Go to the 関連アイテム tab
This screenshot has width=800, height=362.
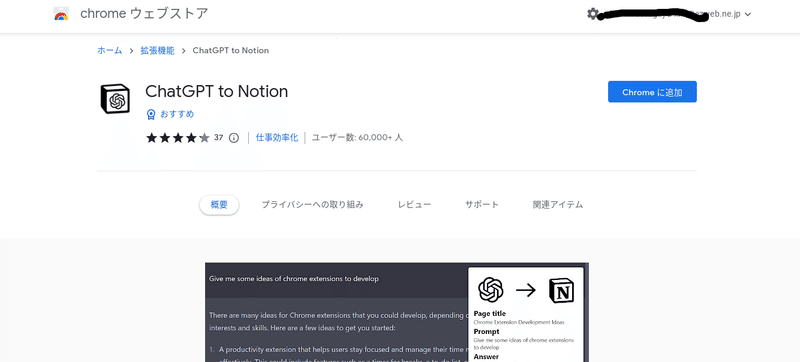pos(558,205)
